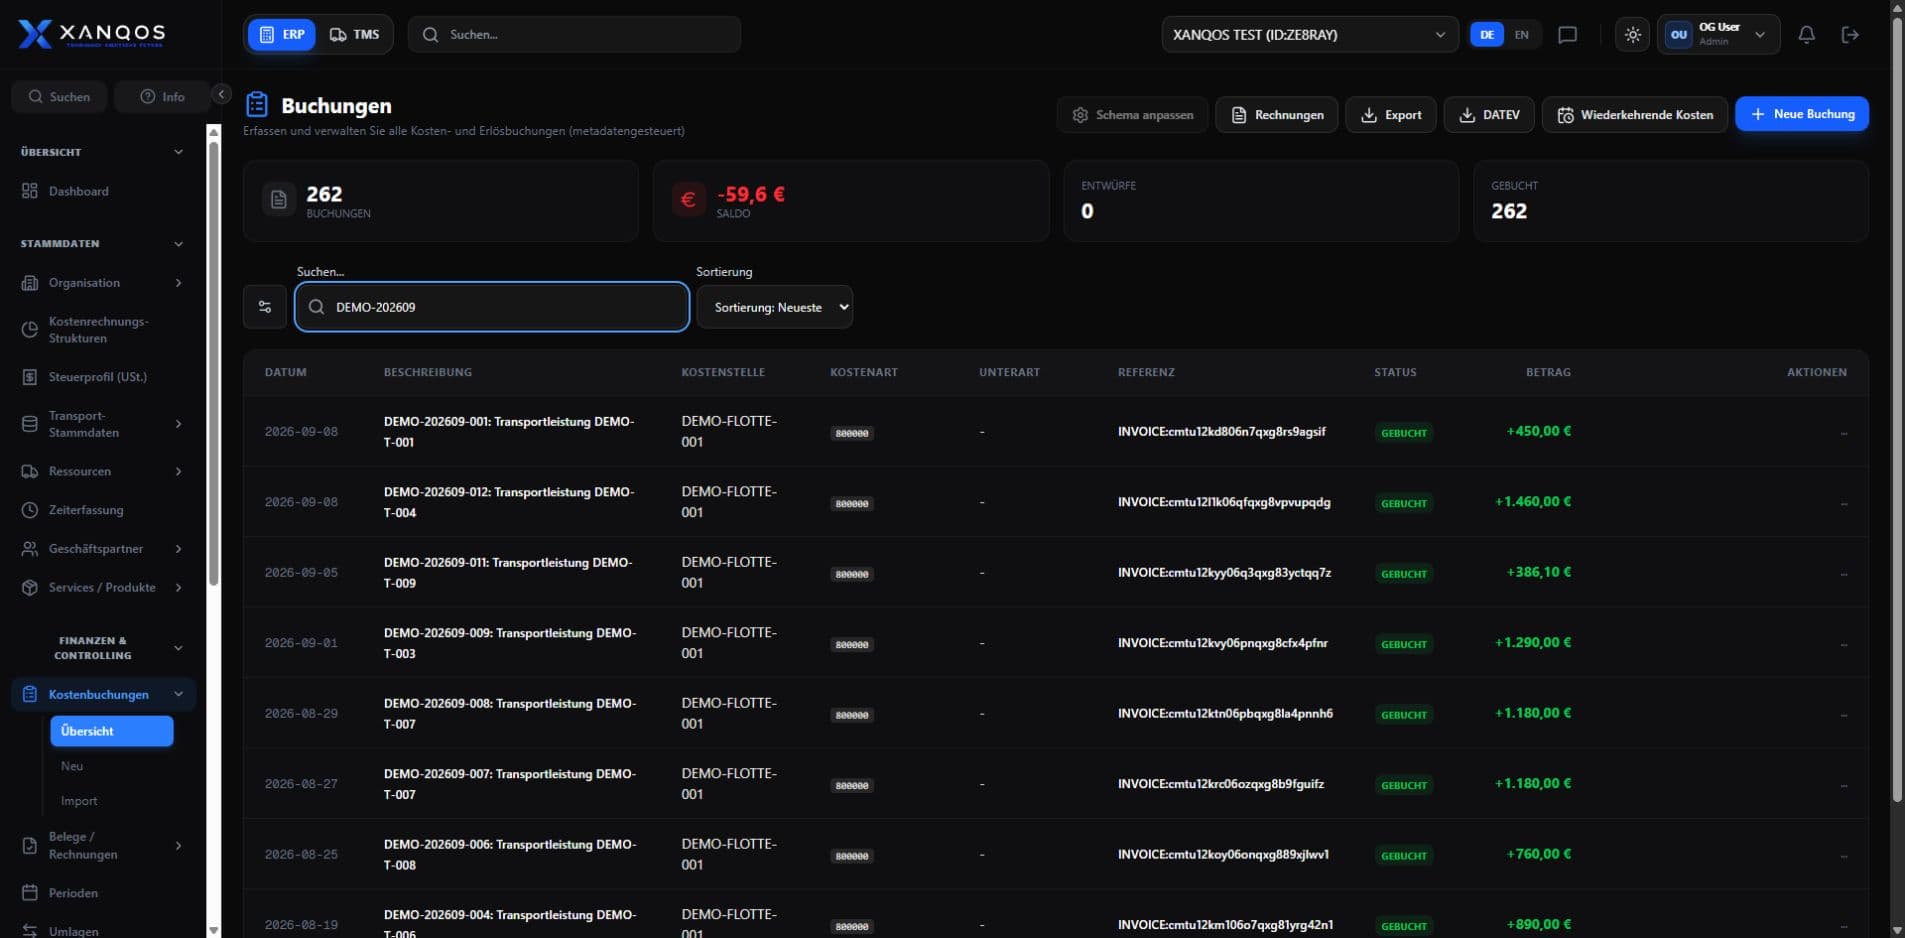Image resolution: width=1905 pixels, height=938 pixels.
Task: Click the sidebar Info button
Action: [x=162, y=97]
